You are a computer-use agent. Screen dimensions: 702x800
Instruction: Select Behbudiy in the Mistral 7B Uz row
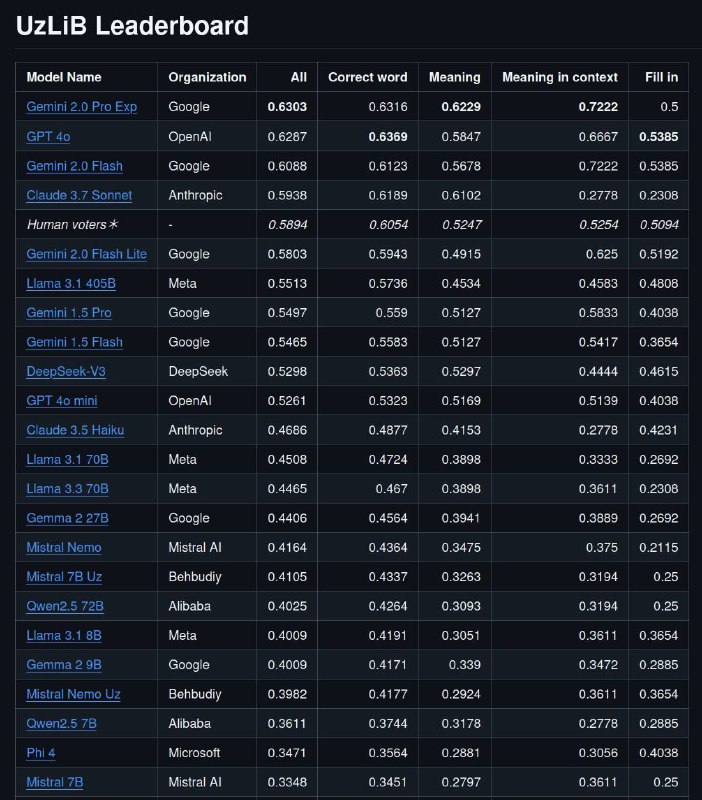click(x=195, y=577)
